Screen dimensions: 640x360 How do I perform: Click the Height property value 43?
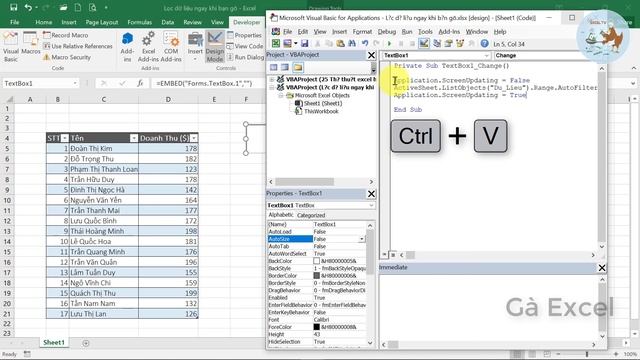[339, 334]
